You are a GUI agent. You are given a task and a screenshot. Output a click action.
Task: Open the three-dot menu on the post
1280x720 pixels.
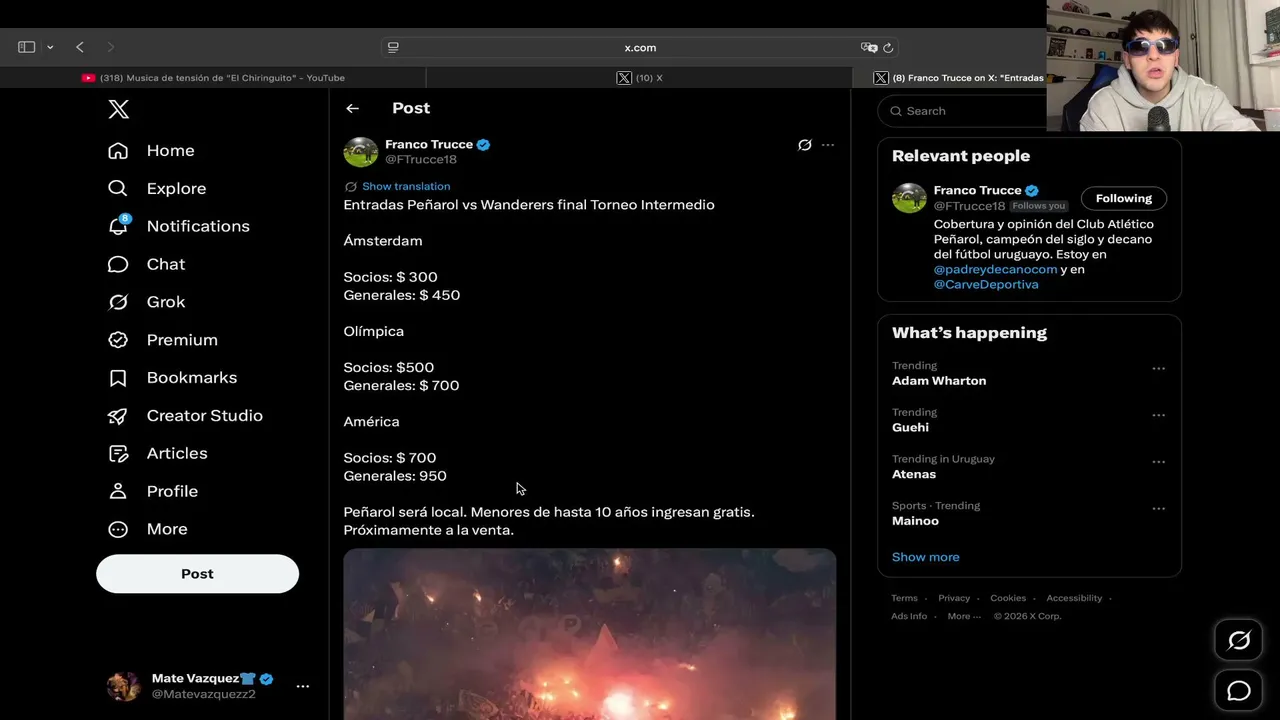828,145
